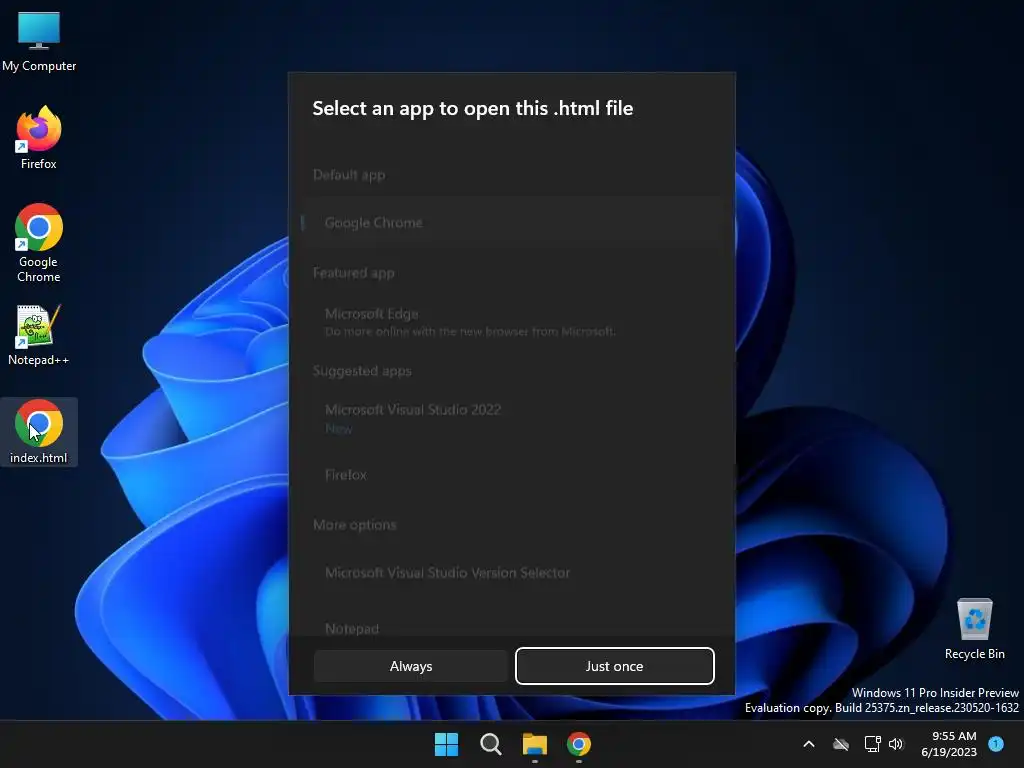Open Google Chrome from taskbar
This screenshot has height=768, width=1024.
pos(579,744)
